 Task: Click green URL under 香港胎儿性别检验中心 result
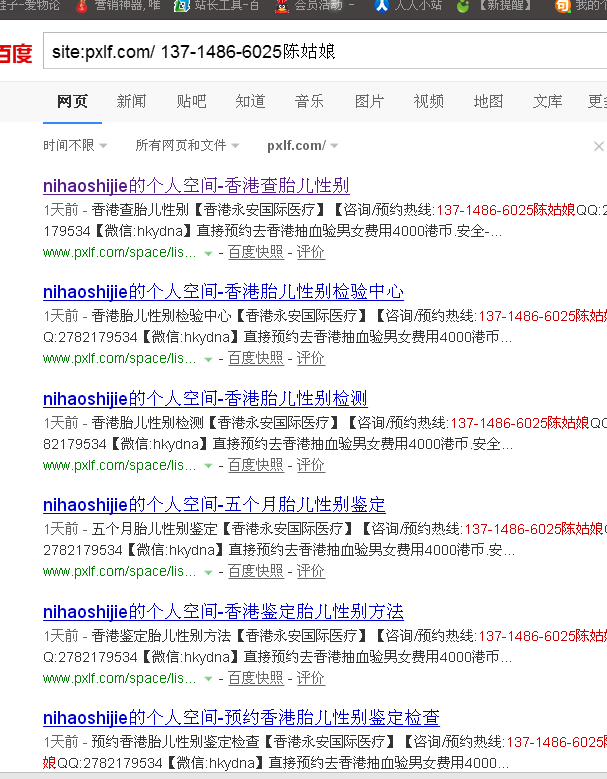(x=119, y=358)
